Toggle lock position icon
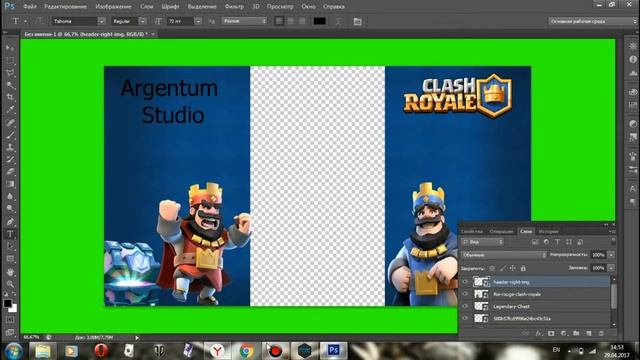The image size is (640, 360). 513,268
